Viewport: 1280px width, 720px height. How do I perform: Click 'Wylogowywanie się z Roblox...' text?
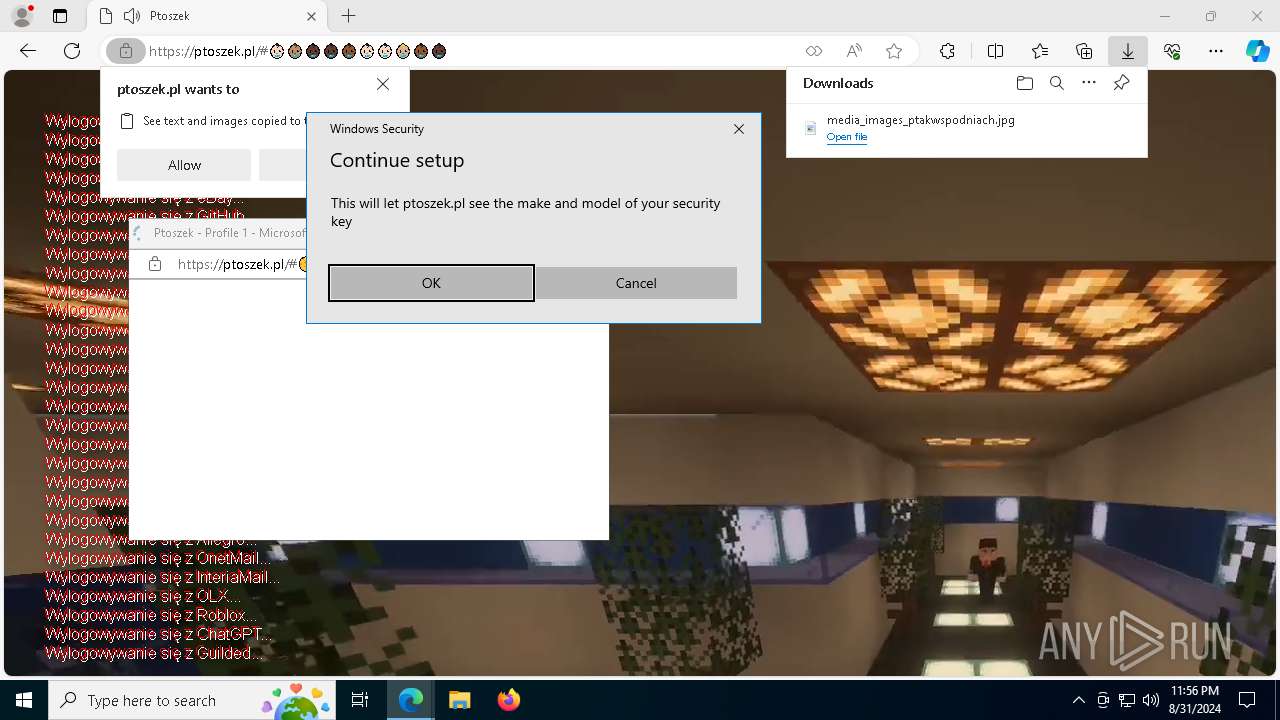151,615
